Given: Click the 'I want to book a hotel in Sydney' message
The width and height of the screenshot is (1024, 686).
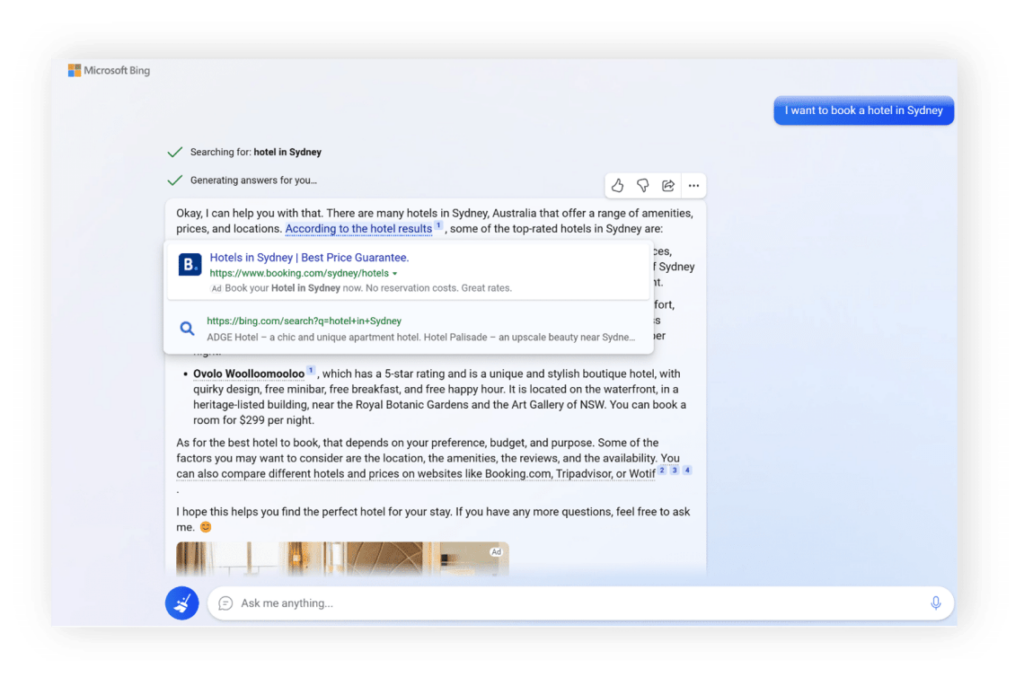Looking at the screenshot, I should (863, 111).
